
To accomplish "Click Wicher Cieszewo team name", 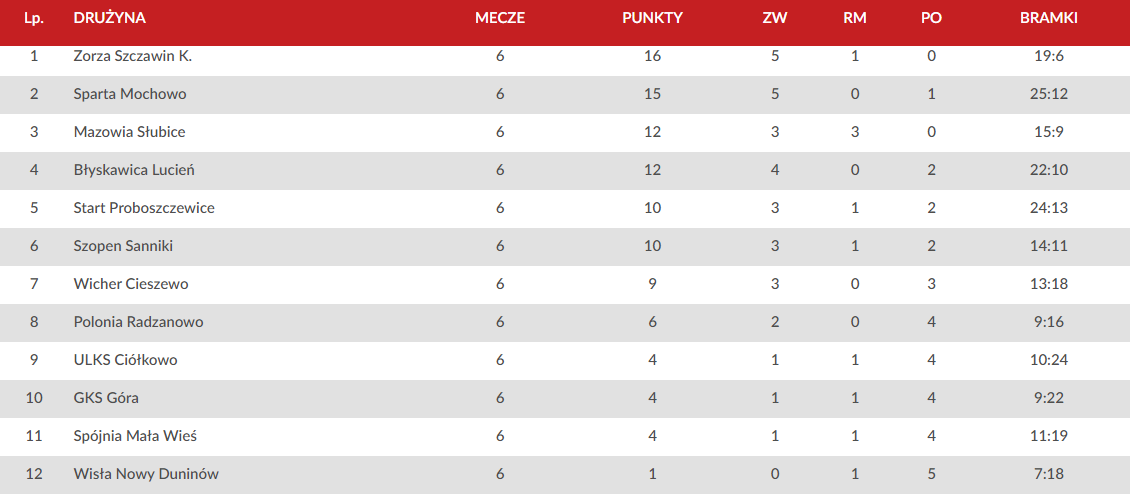I will click(131, 284).
